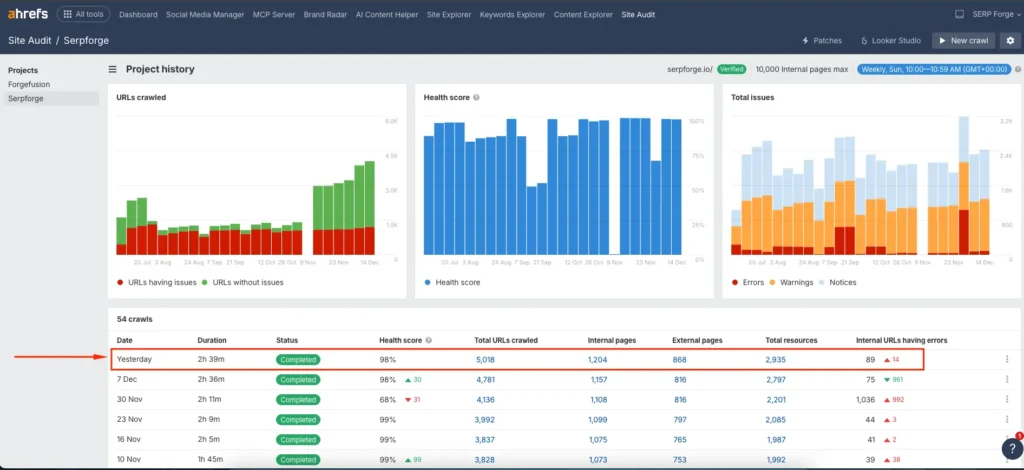Image resolution: width=1024 pixels, height=470 pixels.
Task: Open the crawl settings gear icon
Action: (1010, 41)
